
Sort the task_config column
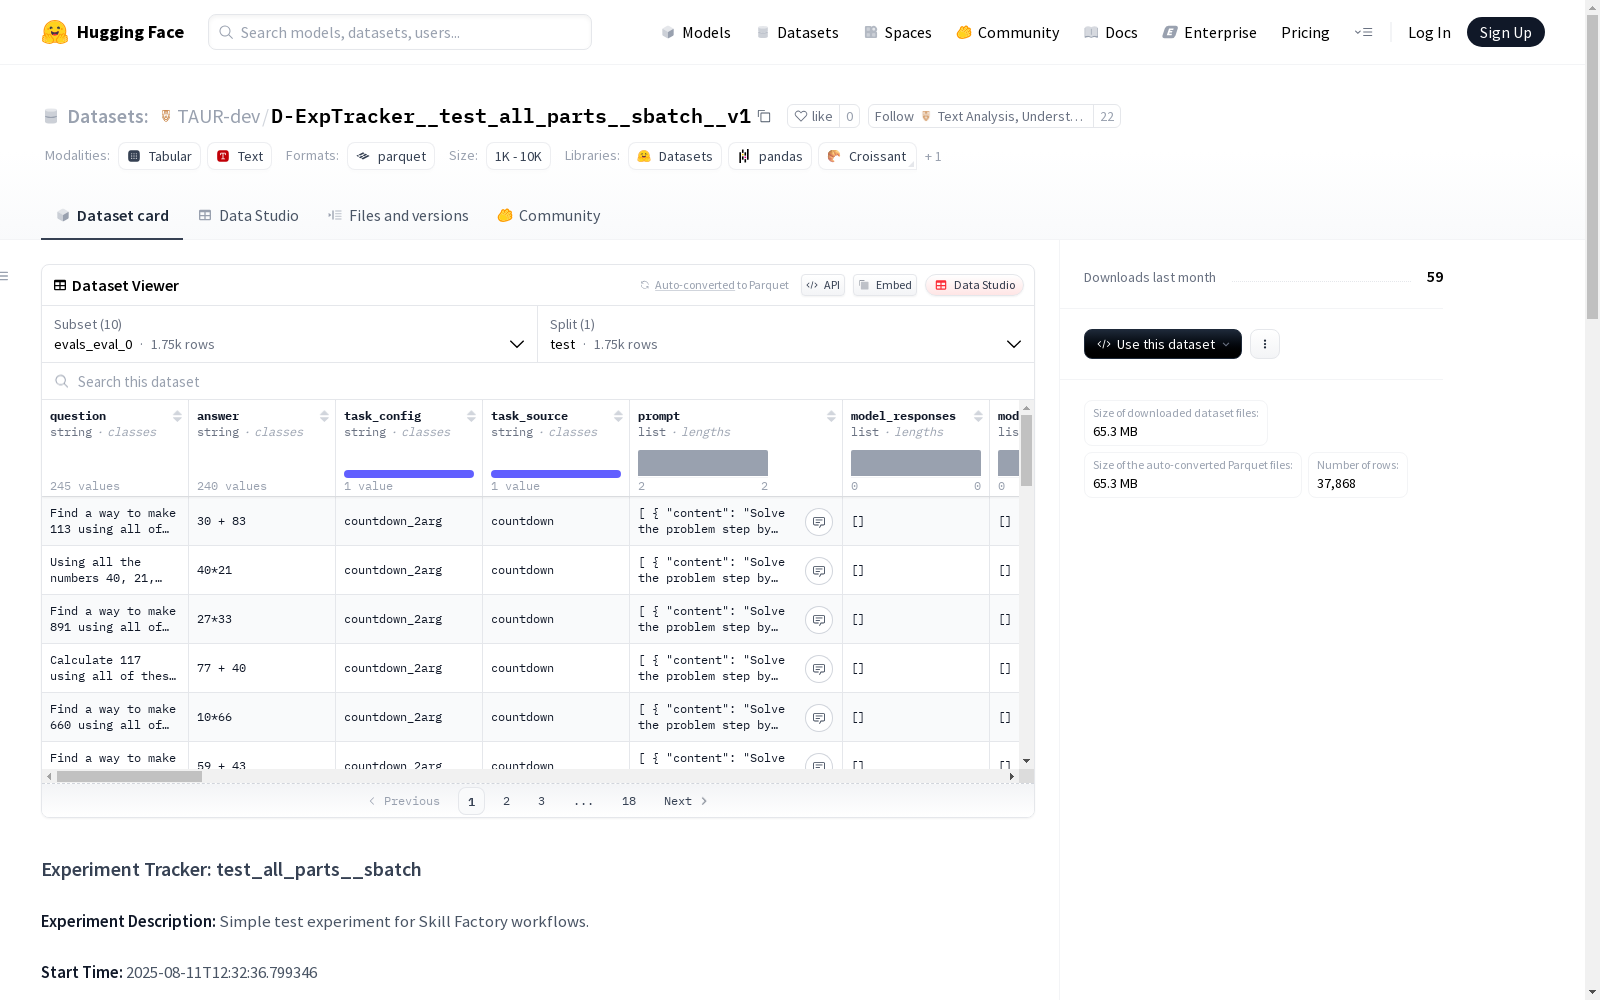tap(471, 416)
